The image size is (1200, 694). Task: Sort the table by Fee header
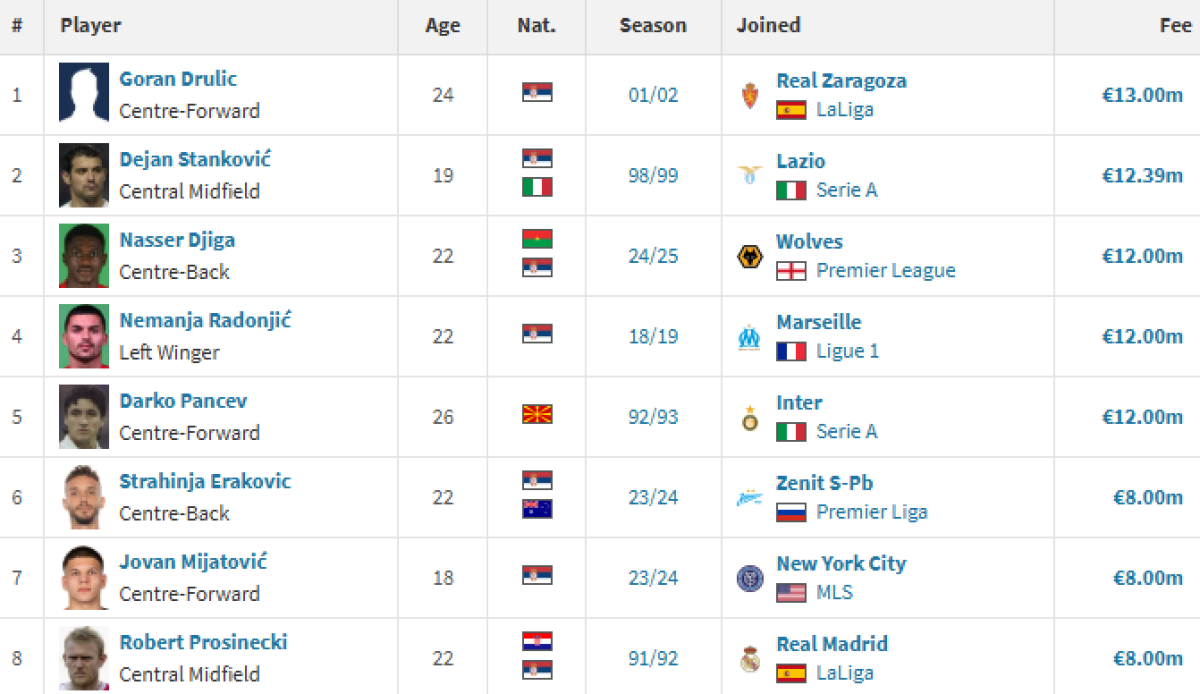pos(1175,26)
